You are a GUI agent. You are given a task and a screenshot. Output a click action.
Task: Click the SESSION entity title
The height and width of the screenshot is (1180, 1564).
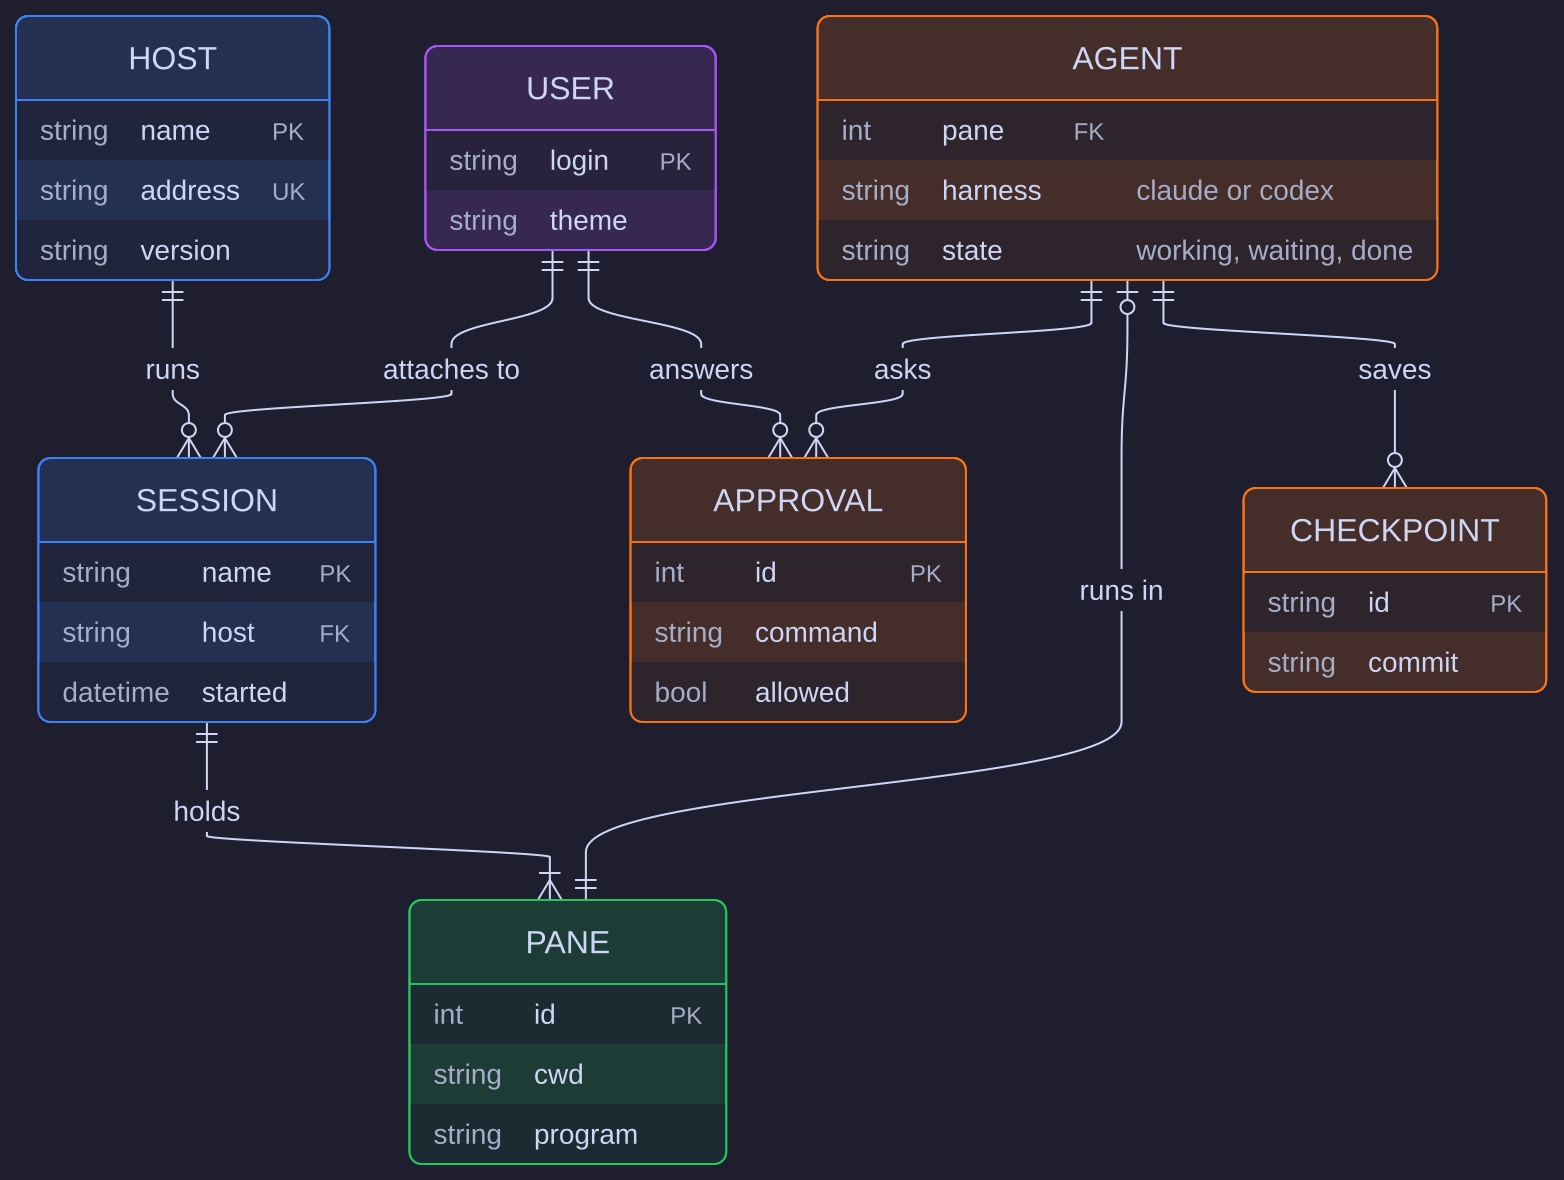pyautogui.click(x=206, y=501)
